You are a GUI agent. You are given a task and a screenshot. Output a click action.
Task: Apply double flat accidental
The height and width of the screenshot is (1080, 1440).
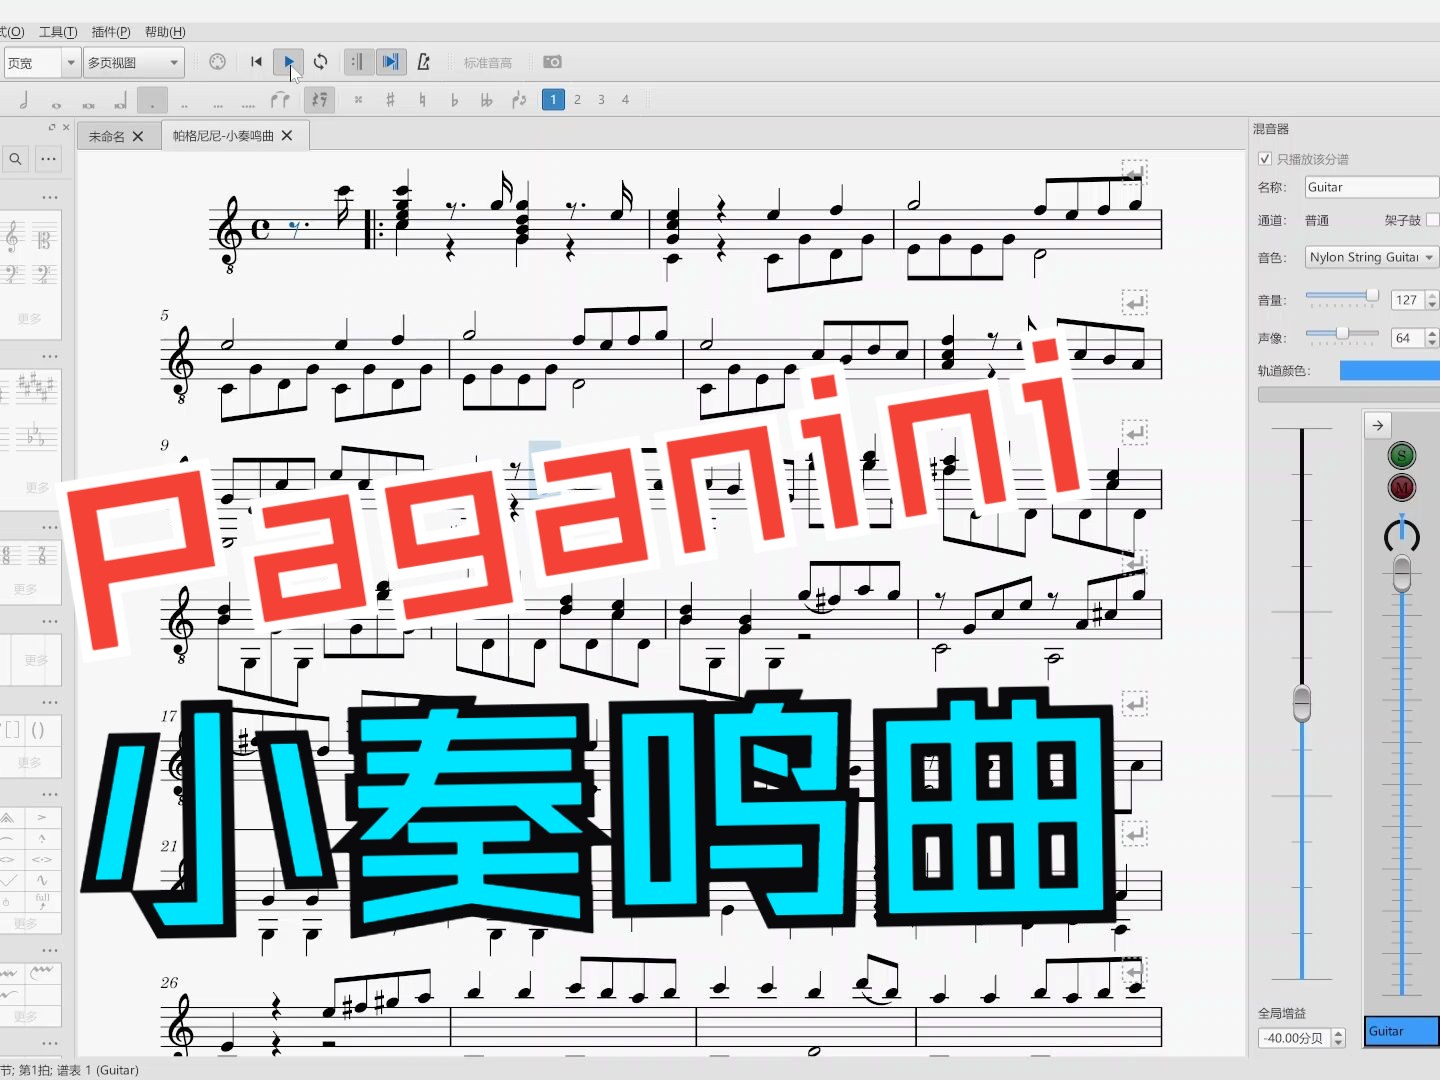tap(486, 100)
